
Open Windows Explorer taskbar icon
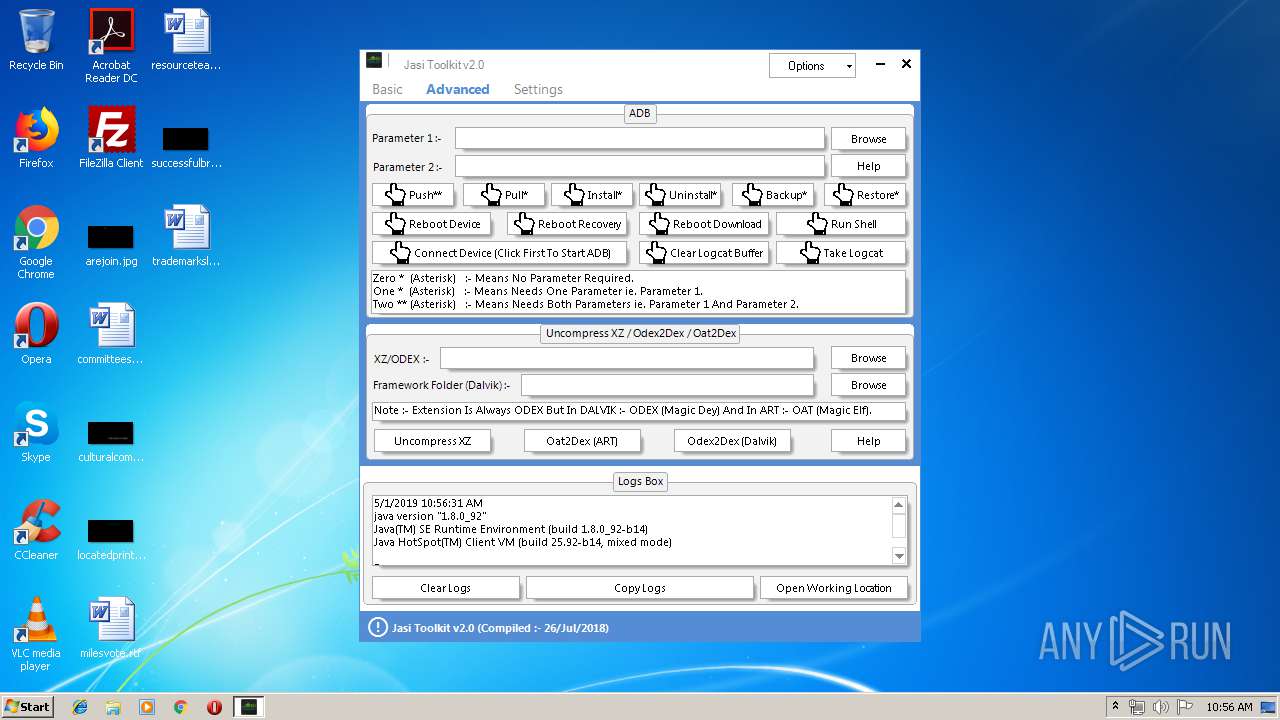(113, 707)
